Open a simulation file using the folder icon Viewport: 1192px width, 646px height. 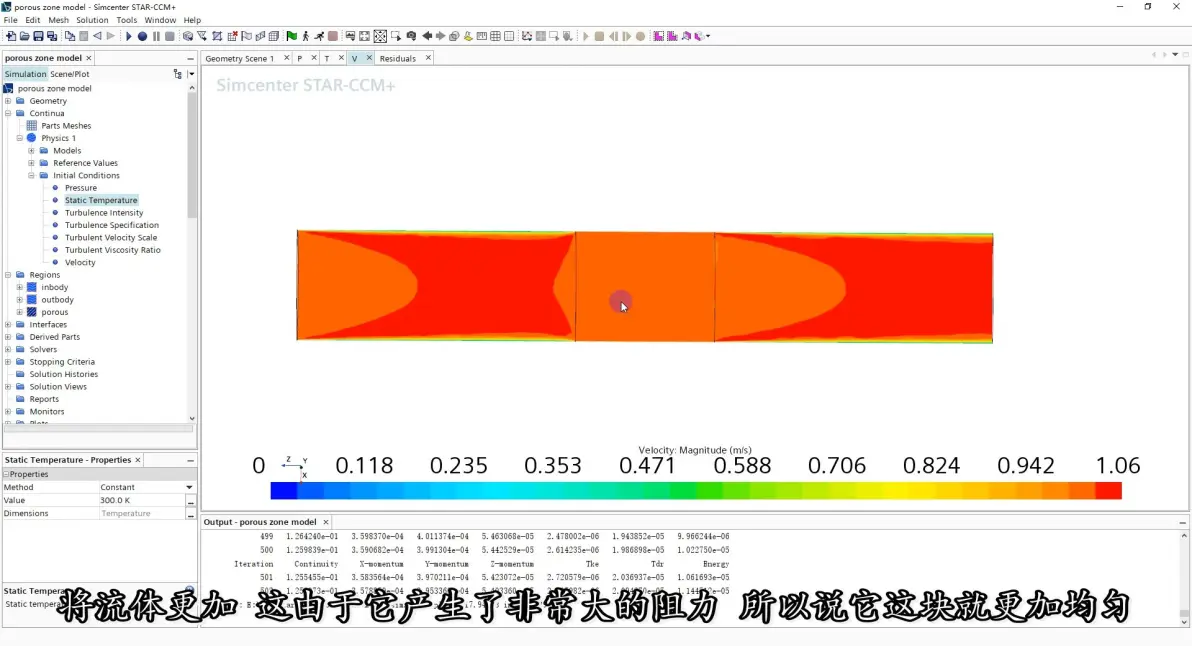click(24, 36)
